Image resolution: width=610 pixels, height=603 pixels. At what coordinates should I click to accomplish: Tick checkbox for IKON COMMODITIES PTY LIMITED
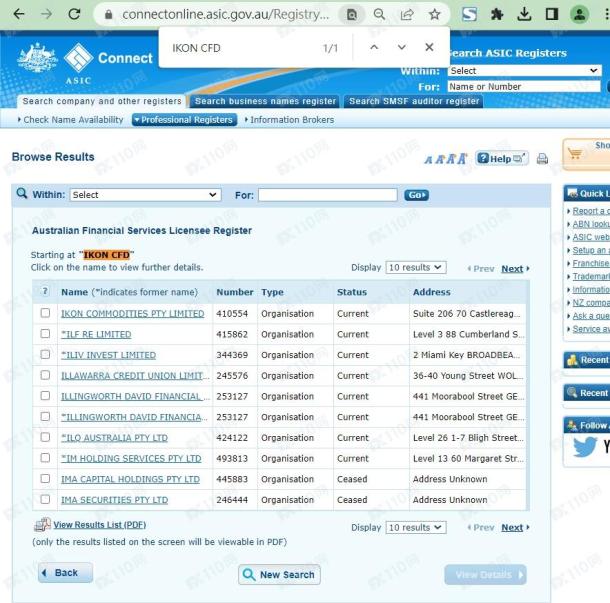[45, 313]
